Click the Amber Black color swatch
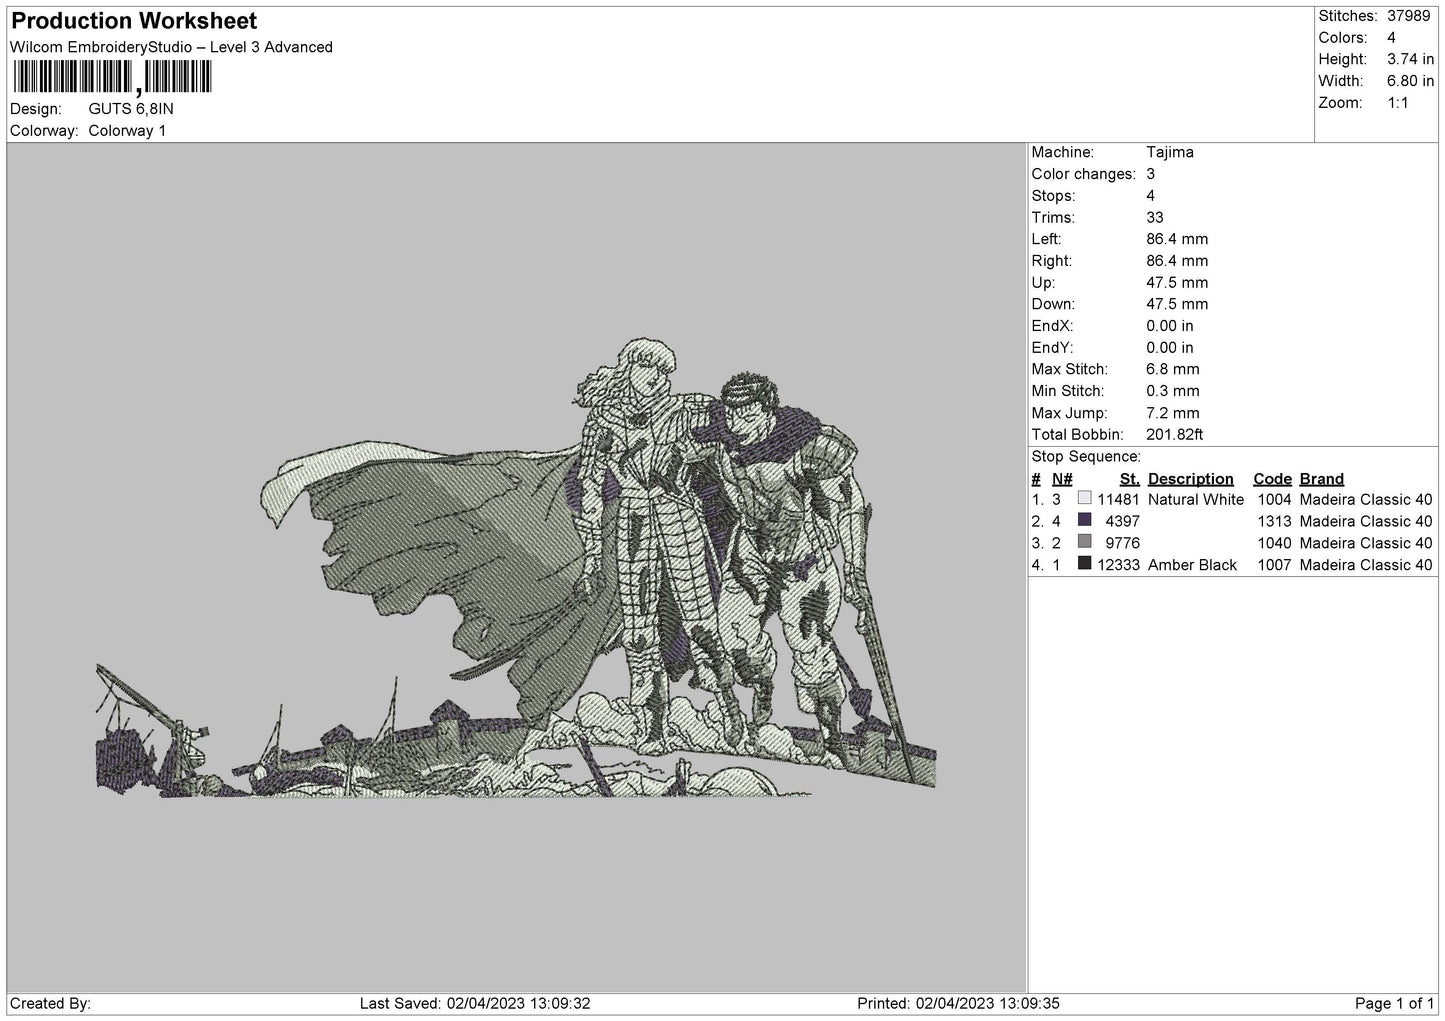Viewport: 1445px width, 1021px height. tap(1084, 564)
